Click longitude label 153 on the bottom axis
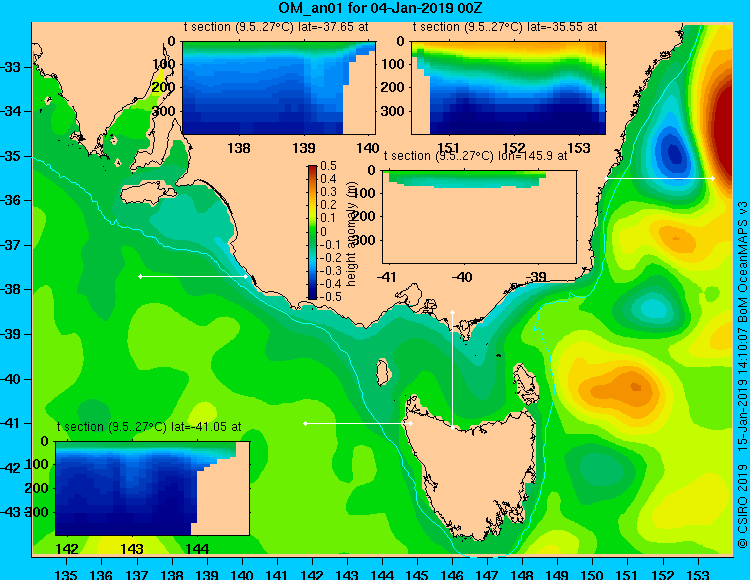This screenshot has height=580, width=750. [x=698, y=574]
